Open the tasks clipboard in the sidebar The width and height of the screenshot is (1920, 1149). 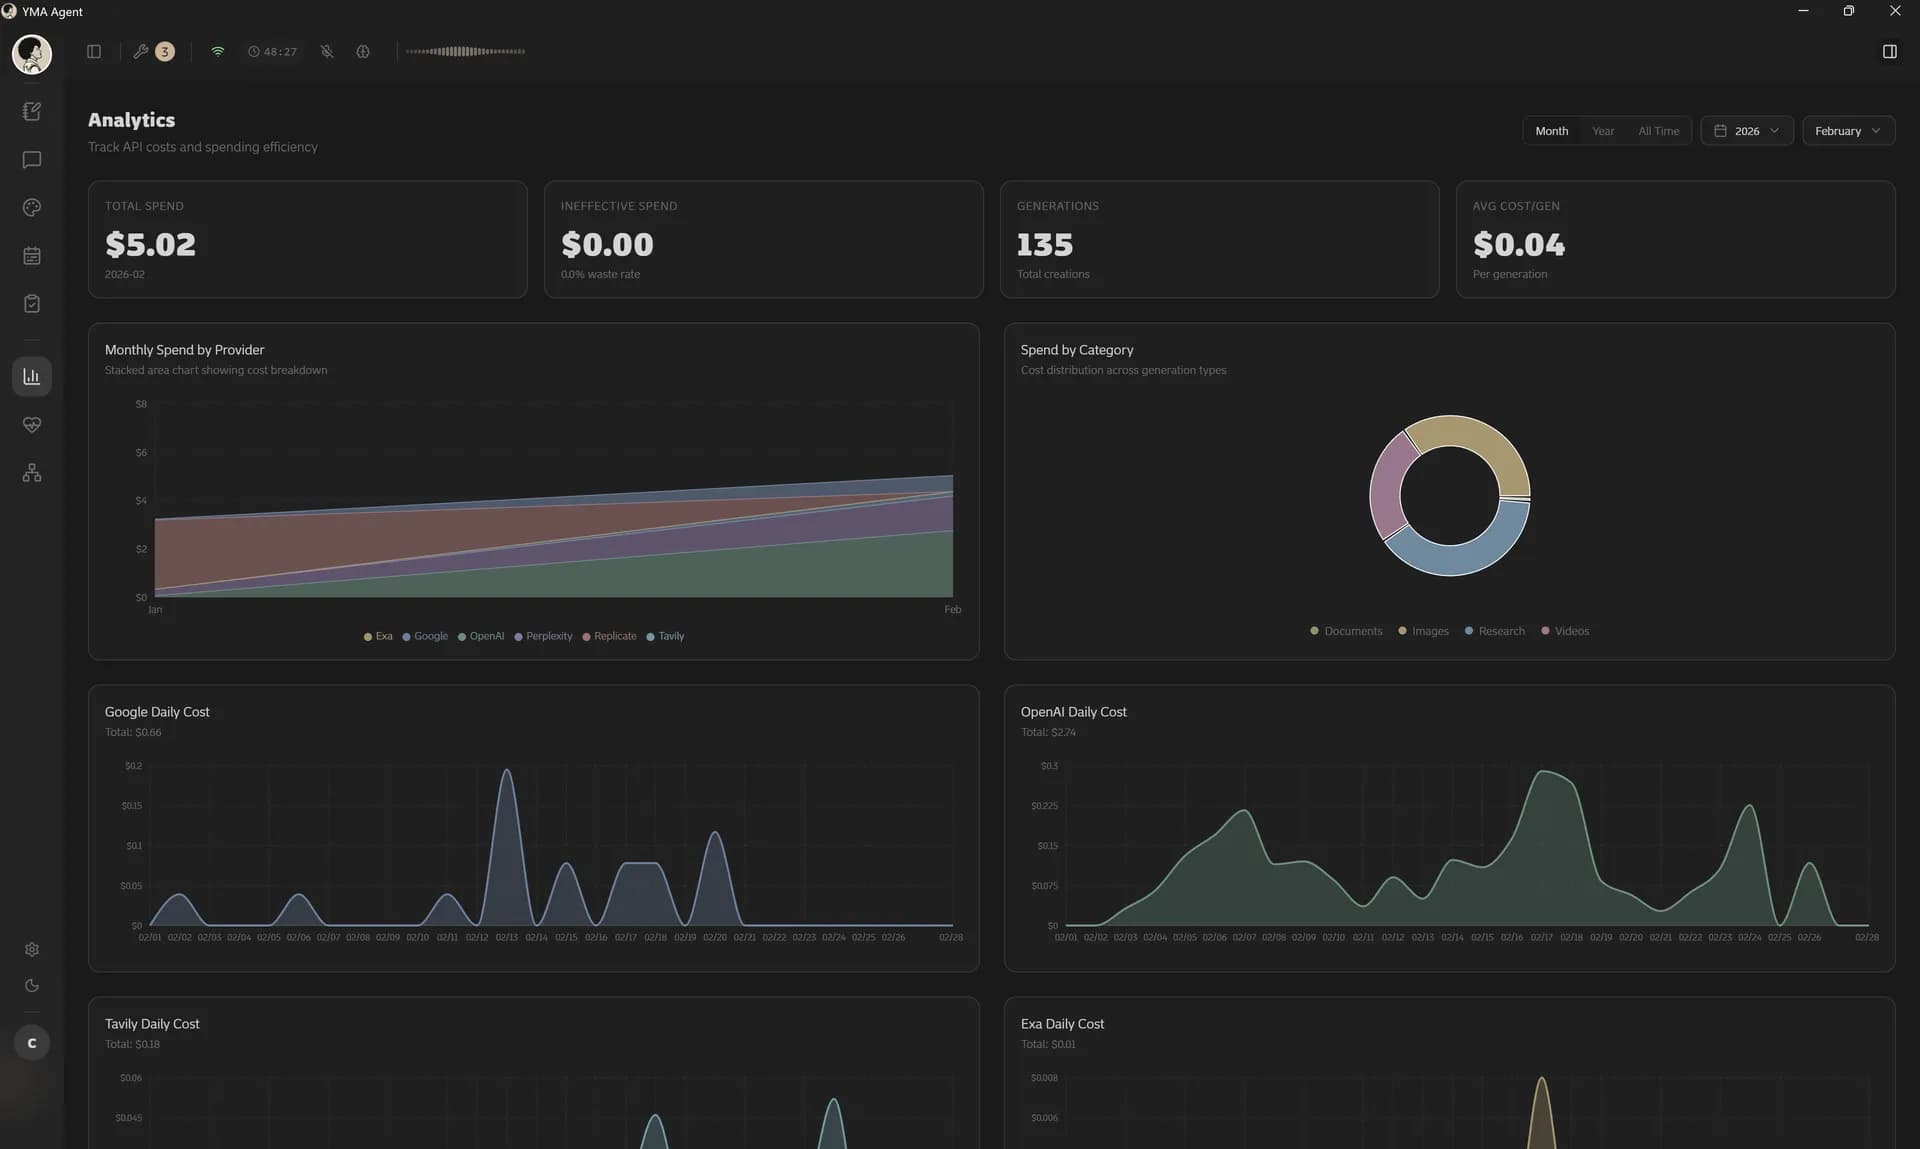32,303
